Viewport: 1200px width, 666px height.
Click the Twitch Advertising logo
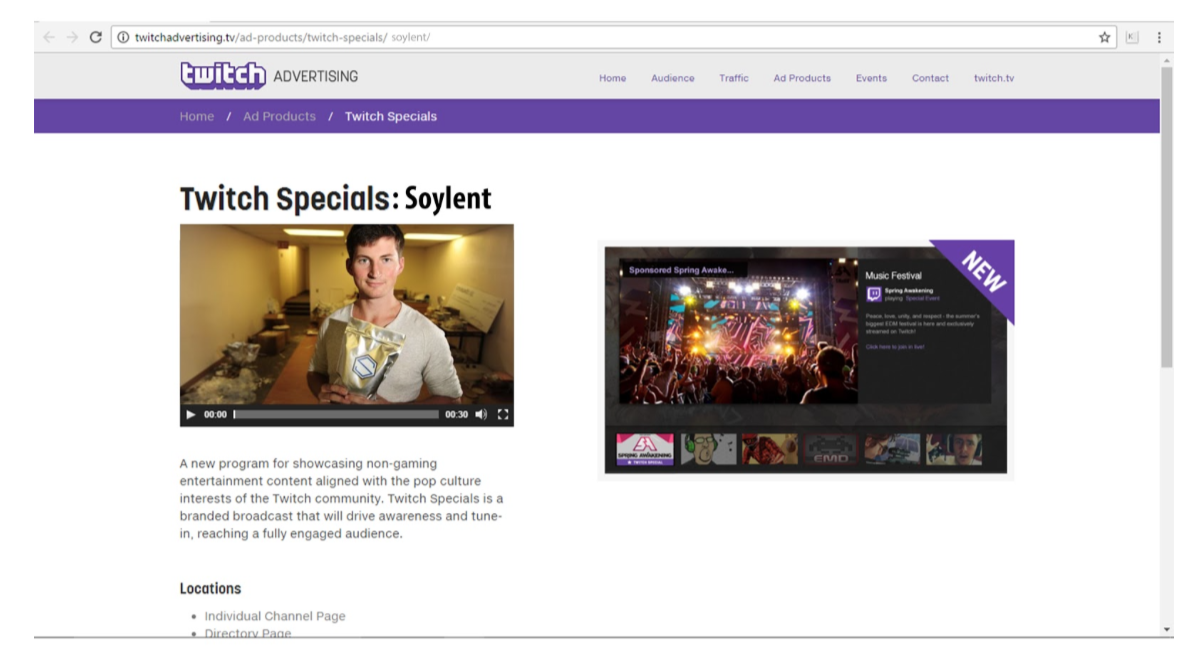(x=269, y=76)
